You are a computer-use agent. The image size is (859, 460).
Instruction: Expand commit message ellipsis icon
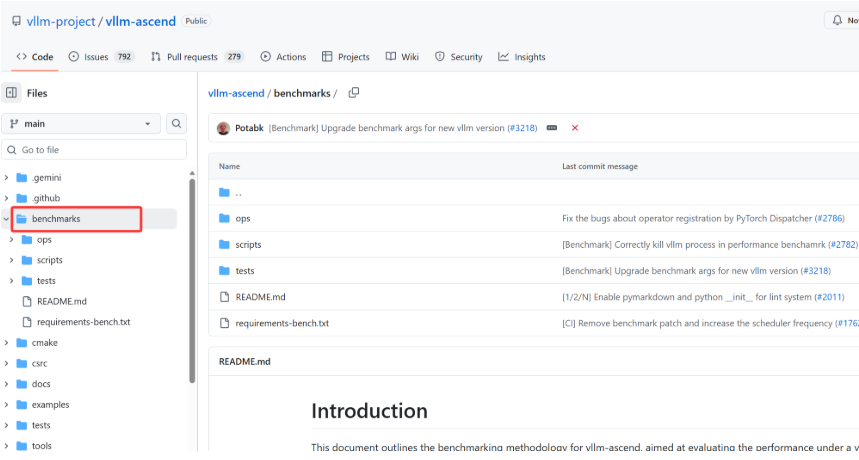551,128
